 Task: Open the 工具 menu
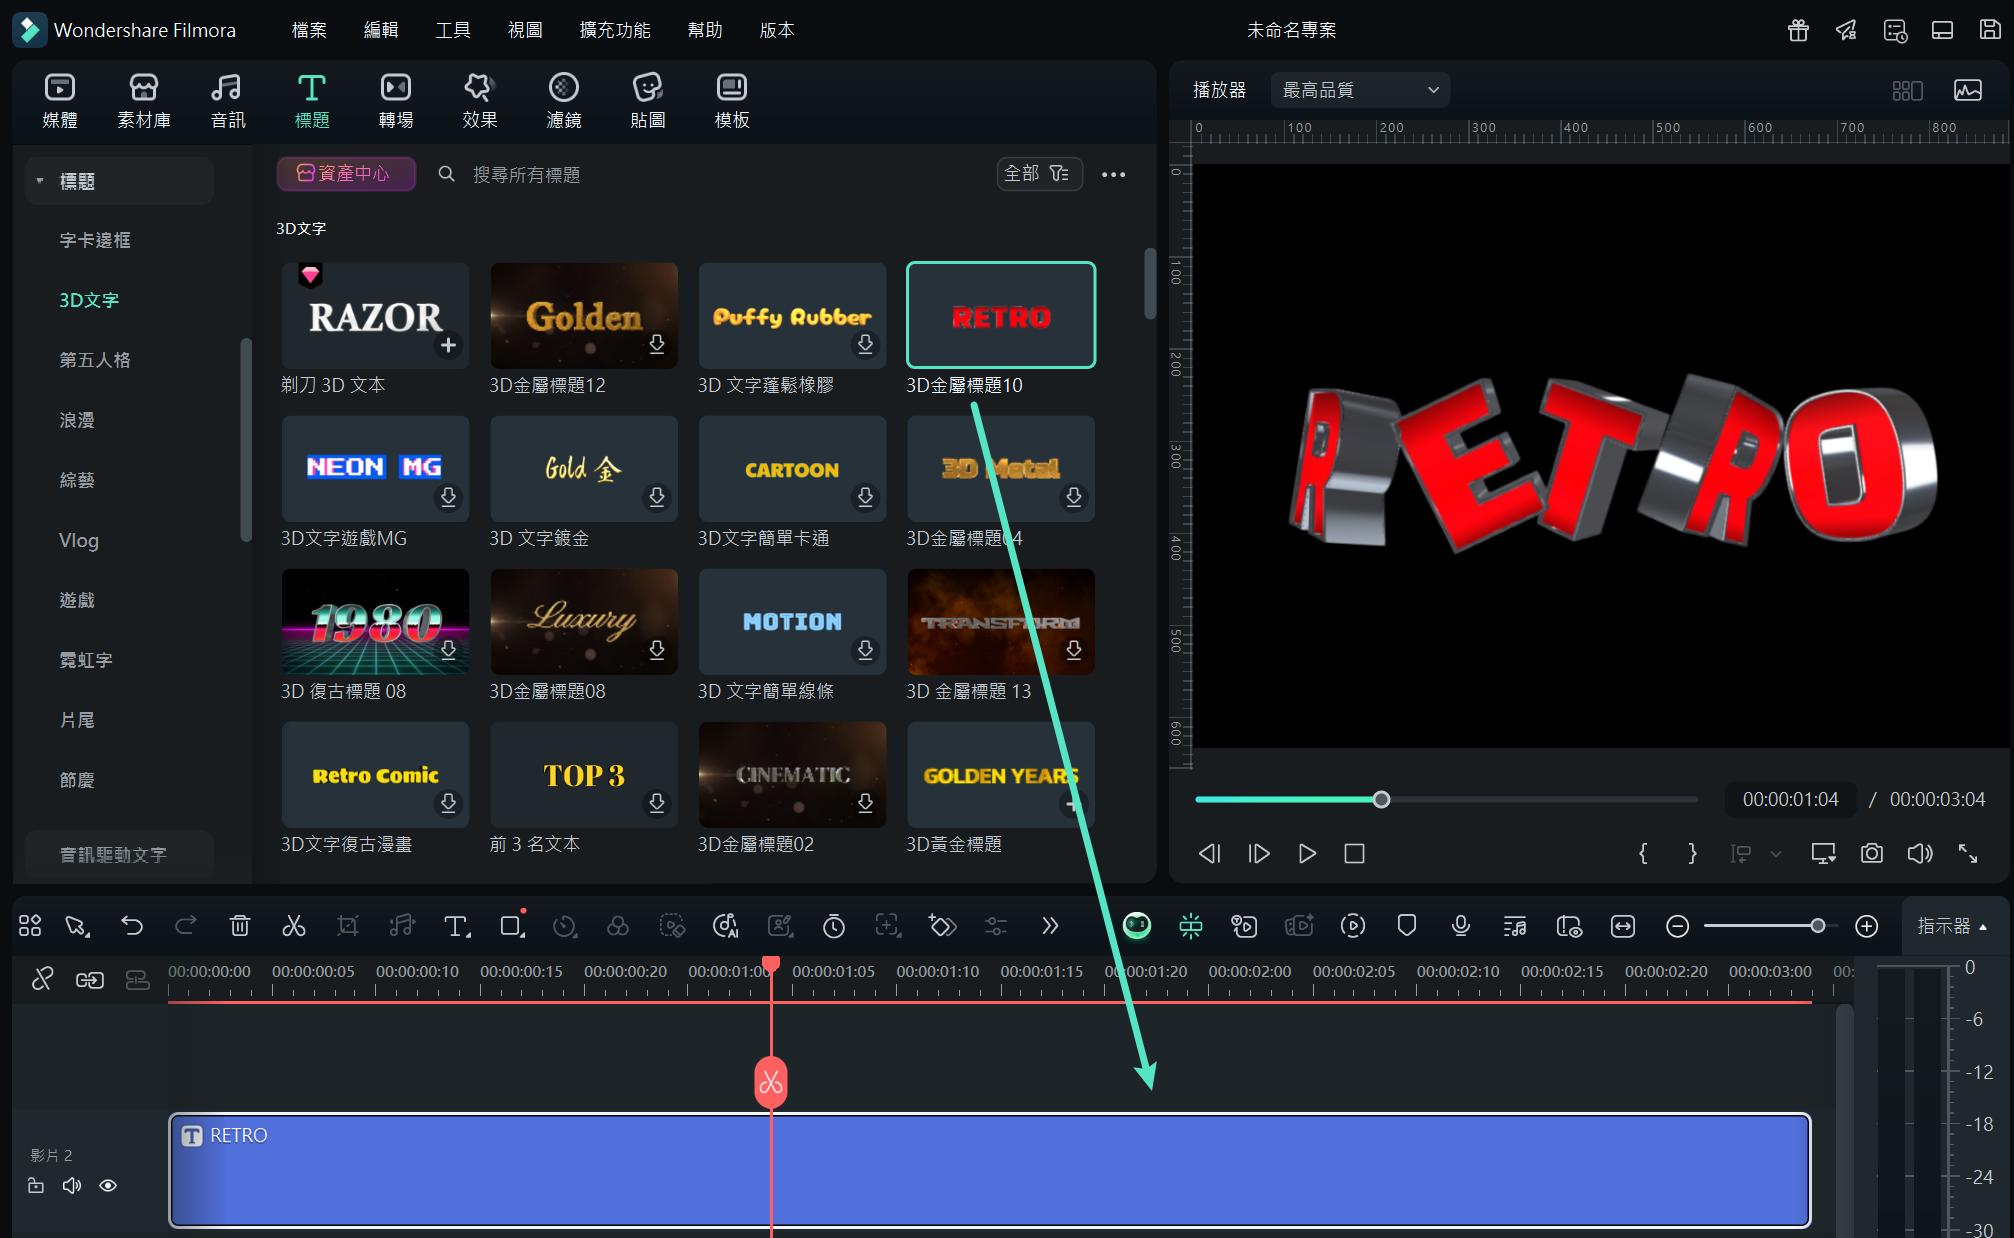pos(453,30)
